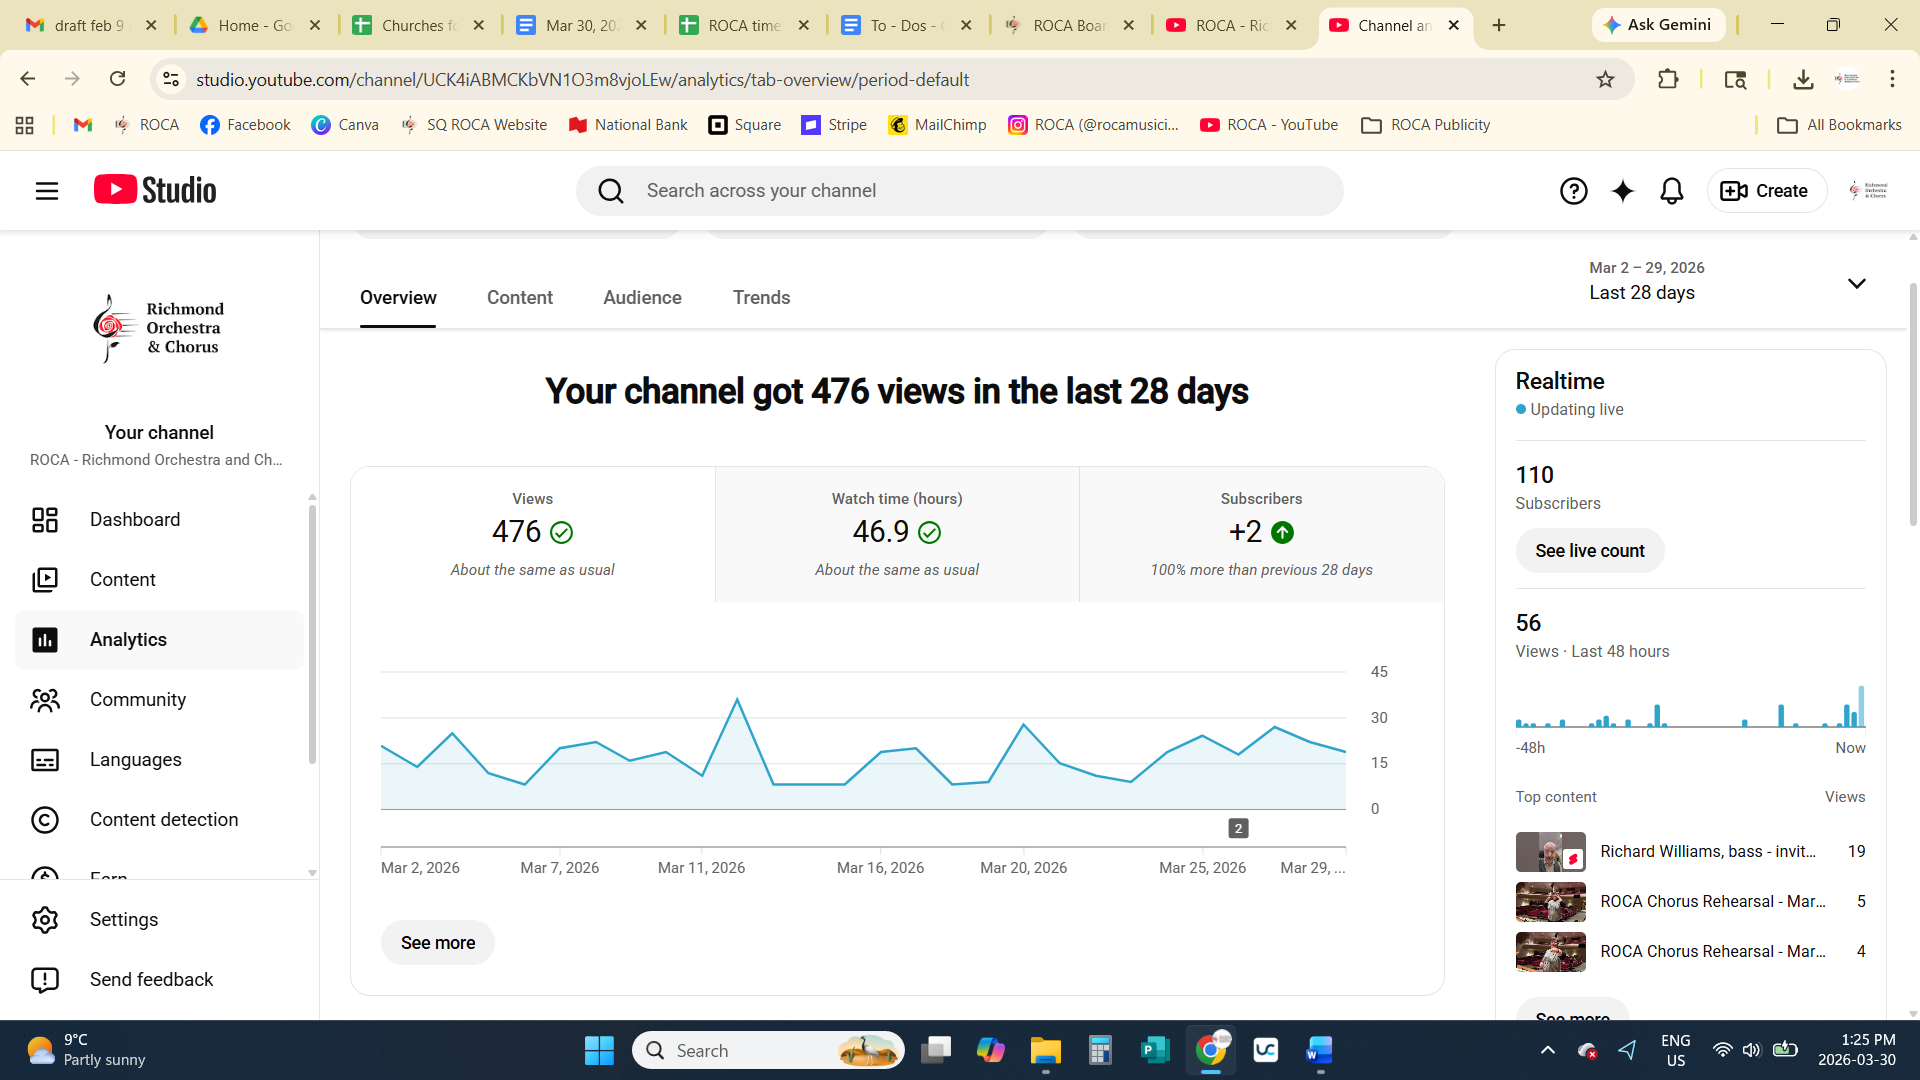Click the Send feedback icon
Image resolution: width=1920 pixels, height=1080 pixels.
tap(45, 980)
